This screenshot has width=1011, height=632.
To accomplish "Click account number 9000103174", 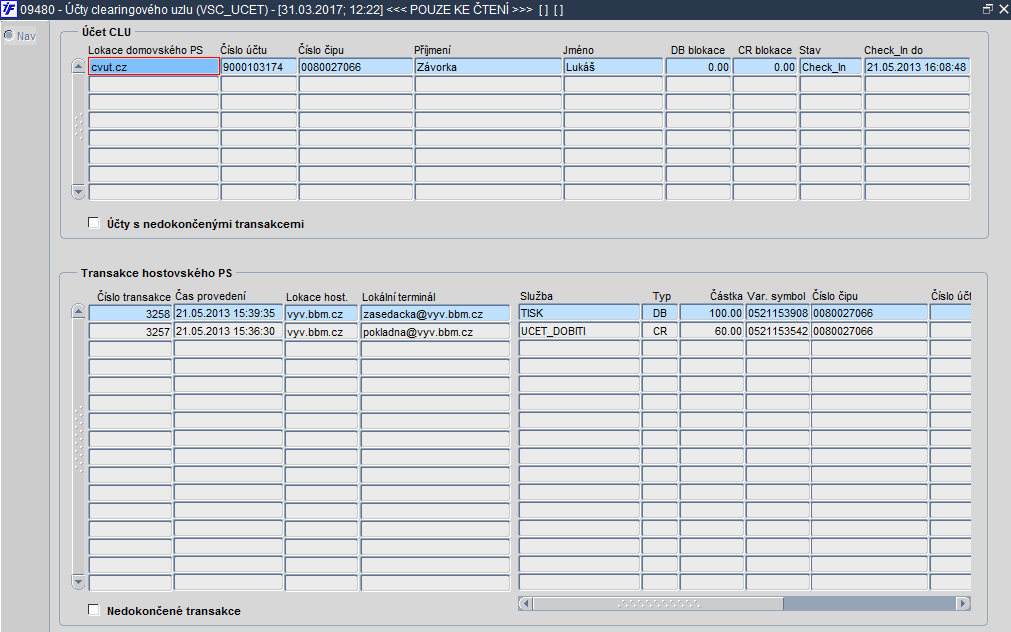I will (x=259, y=66).
